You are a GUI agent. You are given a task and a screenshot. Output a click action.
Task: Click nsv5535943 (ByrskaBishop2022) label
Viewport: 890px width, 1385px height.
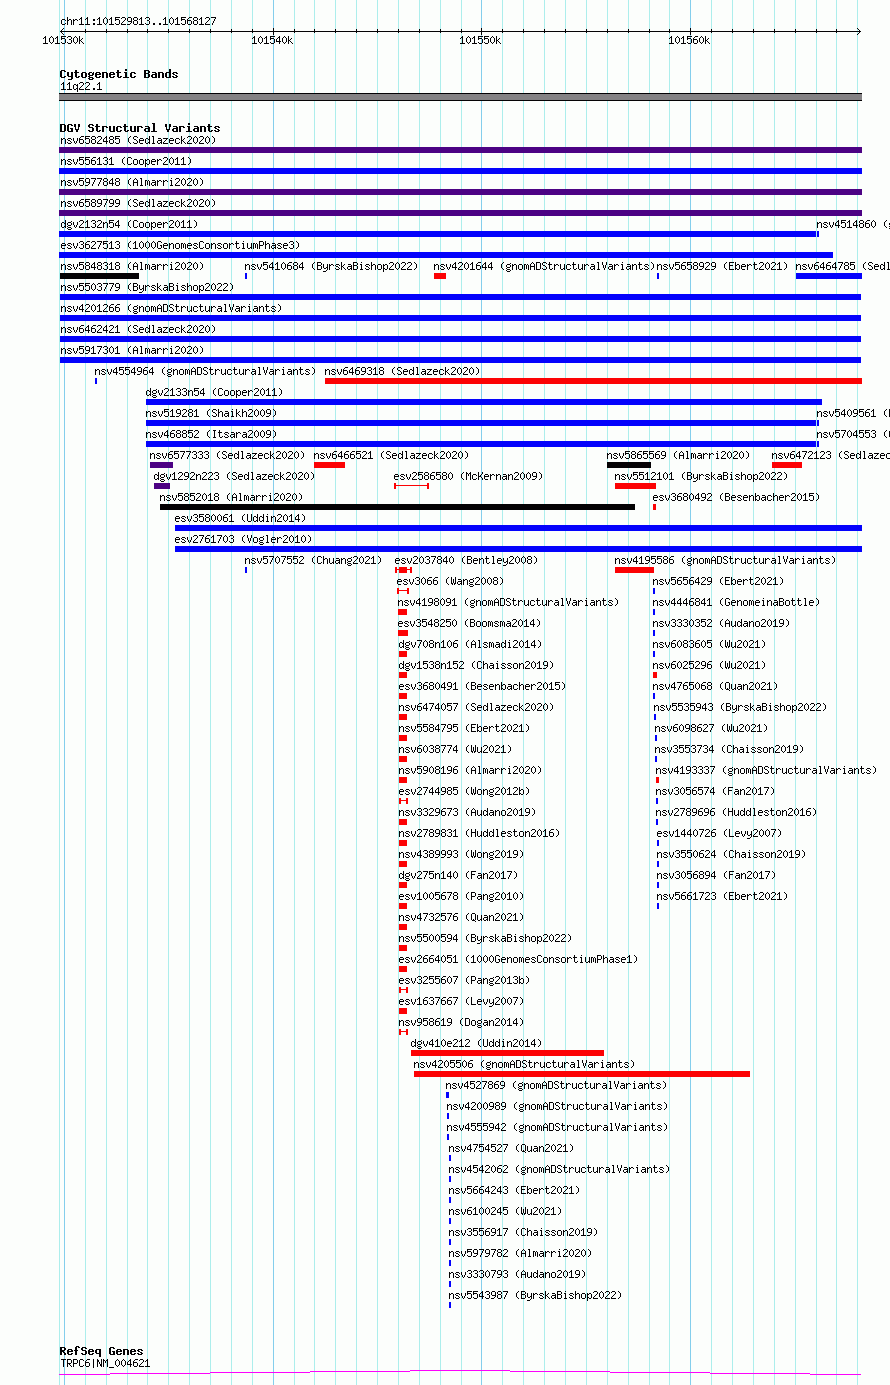coord(740,707)
